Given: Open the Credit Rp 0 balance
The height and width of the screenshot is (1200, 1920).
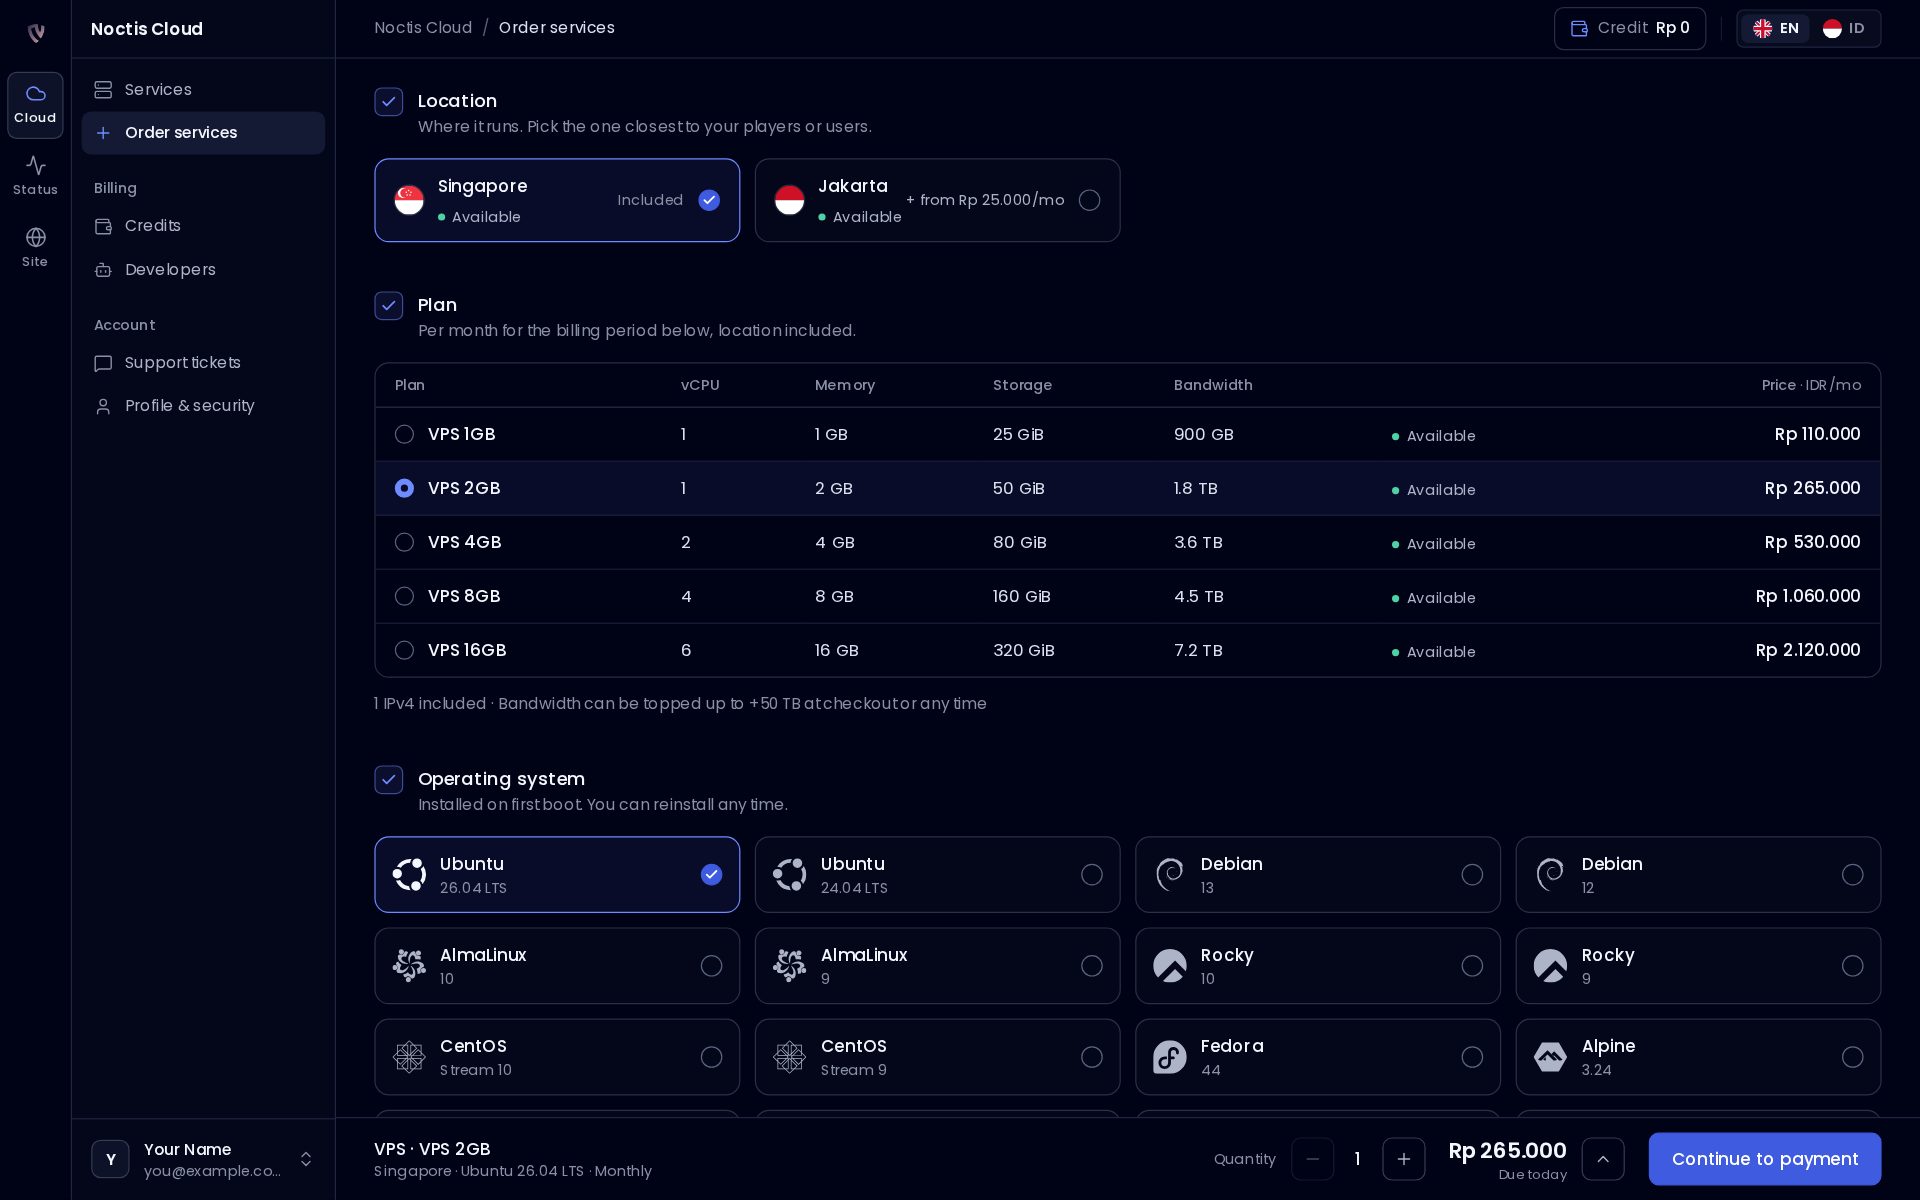Looking at the screenshot, I should click(x=1629, y=28).
